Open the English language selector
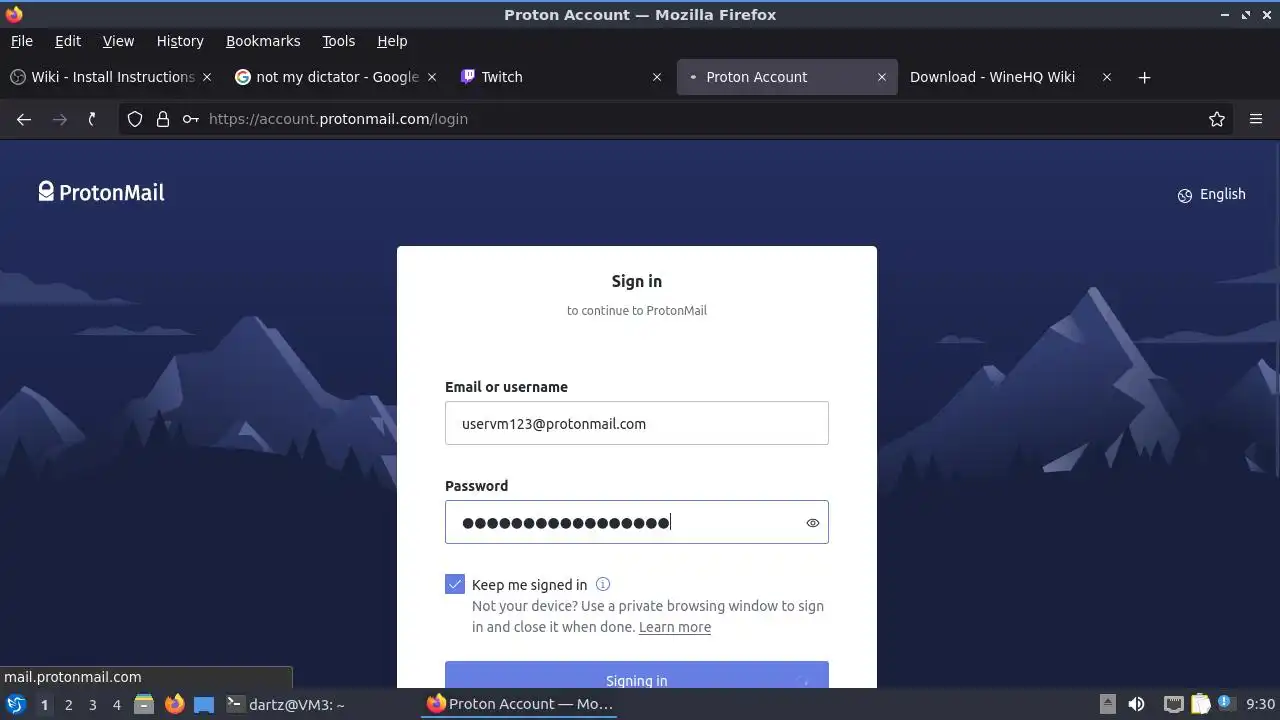Screen dimensions: 1280x720 click(1211, 194)
